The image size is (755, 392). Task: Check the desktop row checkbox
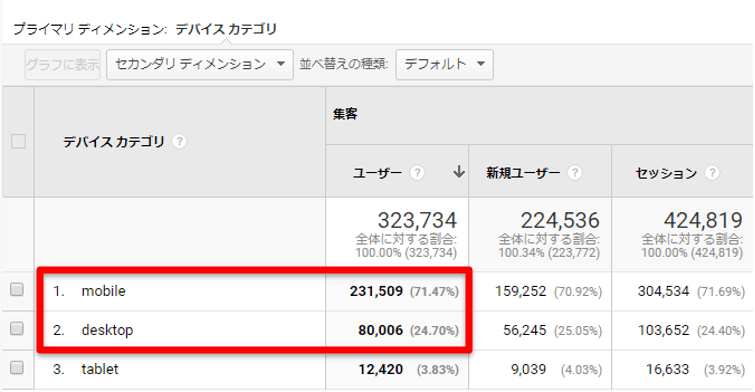(17, 328)
